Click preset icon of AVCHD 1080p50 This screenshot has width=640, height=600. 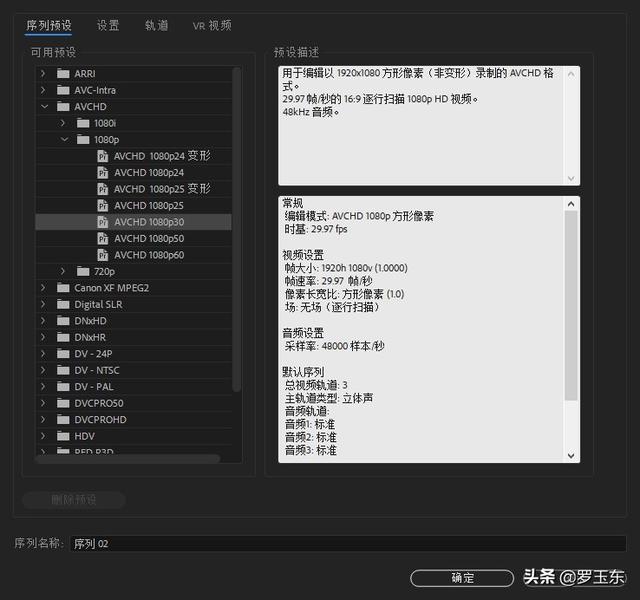pos(103,238)
